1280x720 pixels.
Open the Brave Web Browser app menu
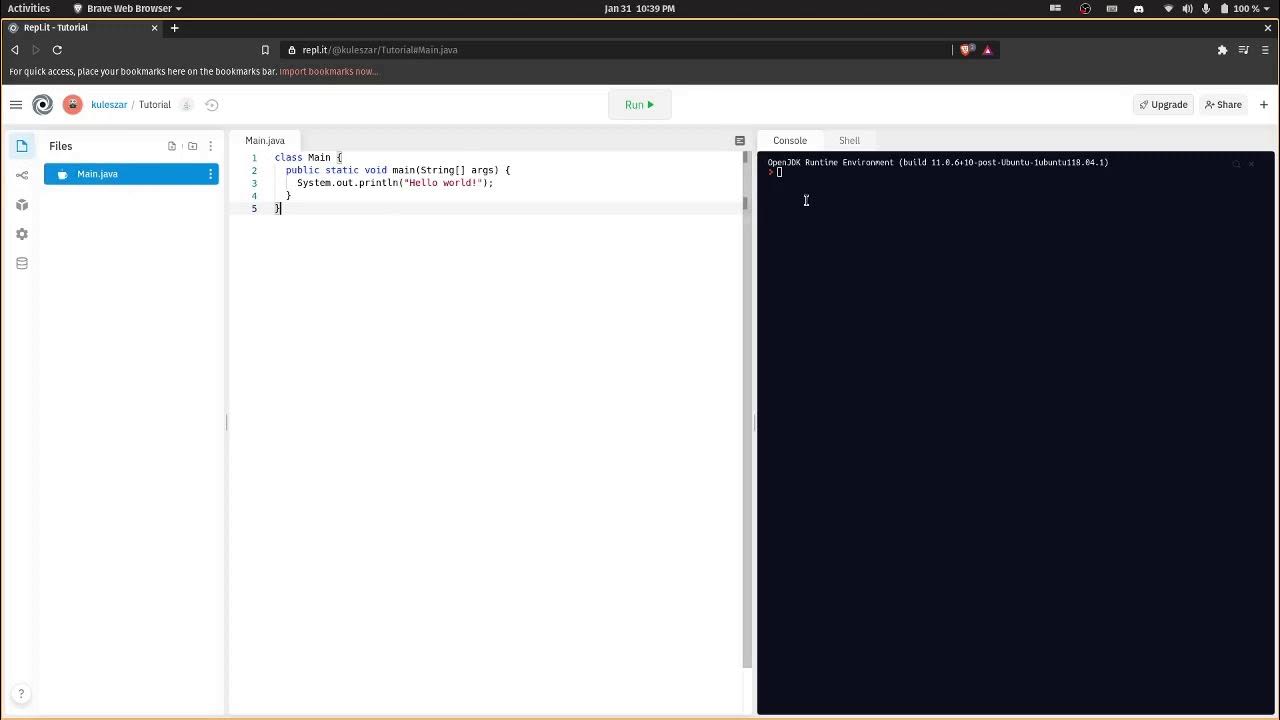pyautogui.click(x=127, y=8)
